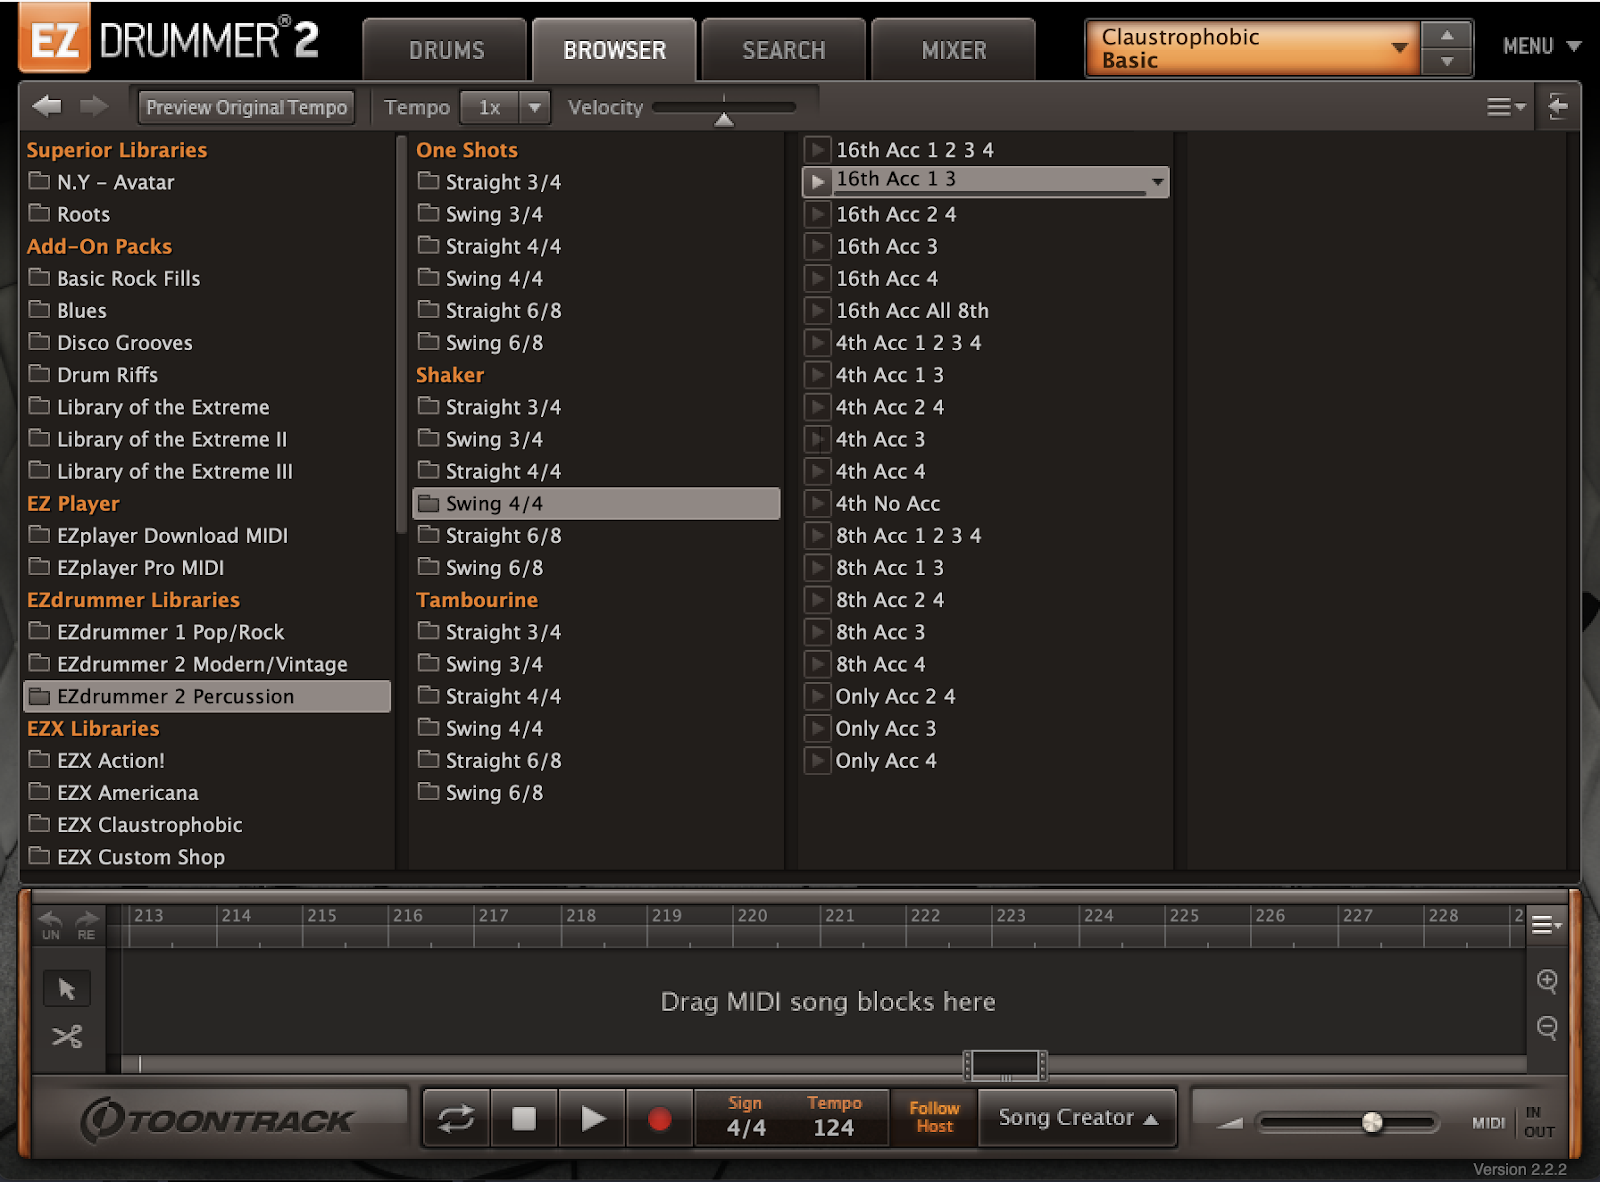Click the song track horizontal scroll handle
Screen dimensions: 1600x1182
pyautogui.click(x=1005, y=1065)
